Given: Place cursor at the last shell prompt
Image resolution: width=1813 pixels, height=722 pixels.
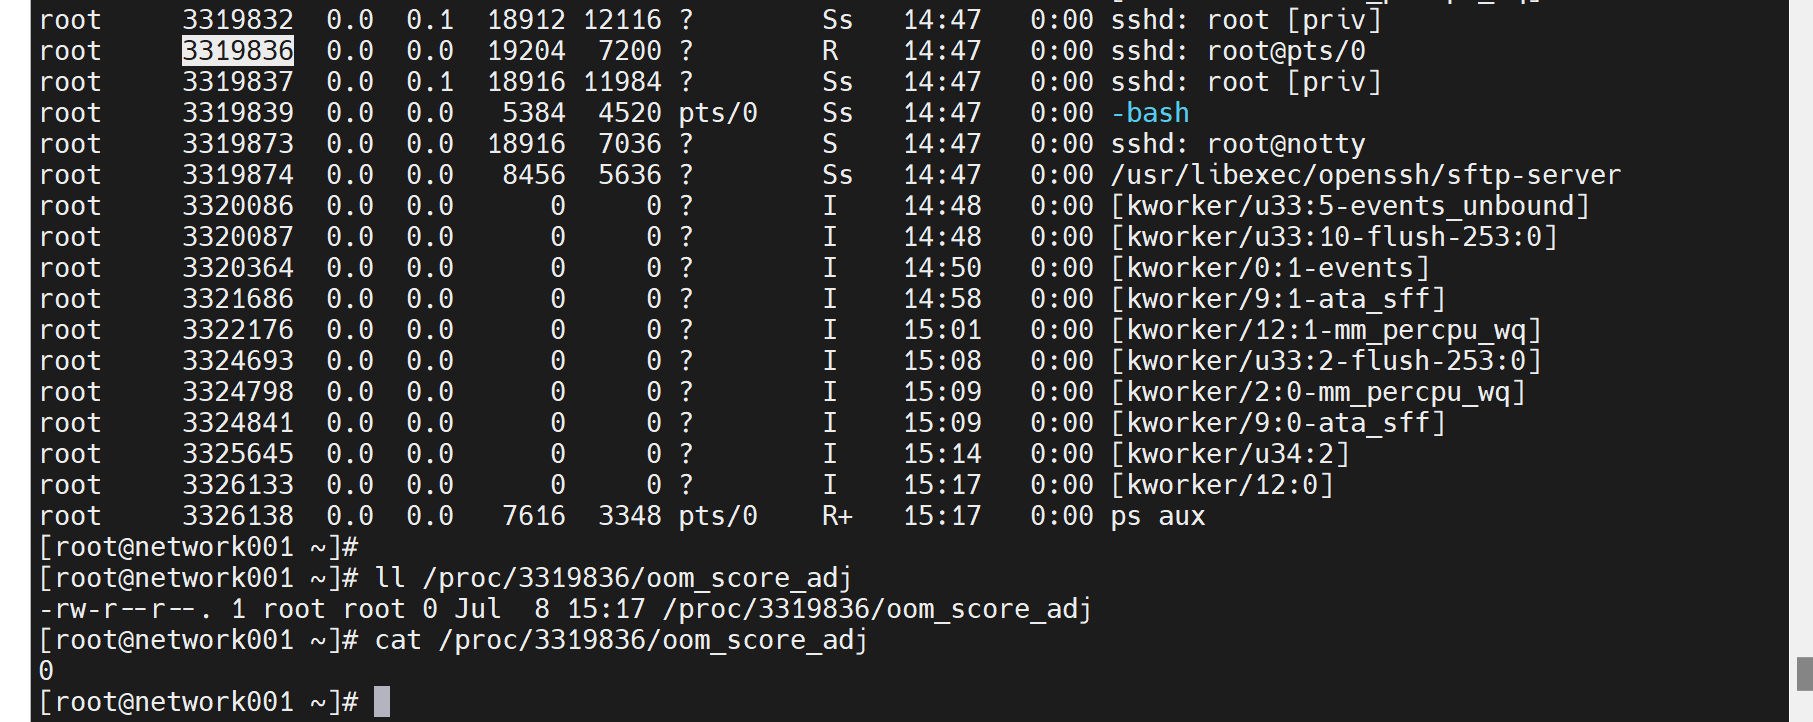Looking at the screenshot, I should click(x=382, y=702).
